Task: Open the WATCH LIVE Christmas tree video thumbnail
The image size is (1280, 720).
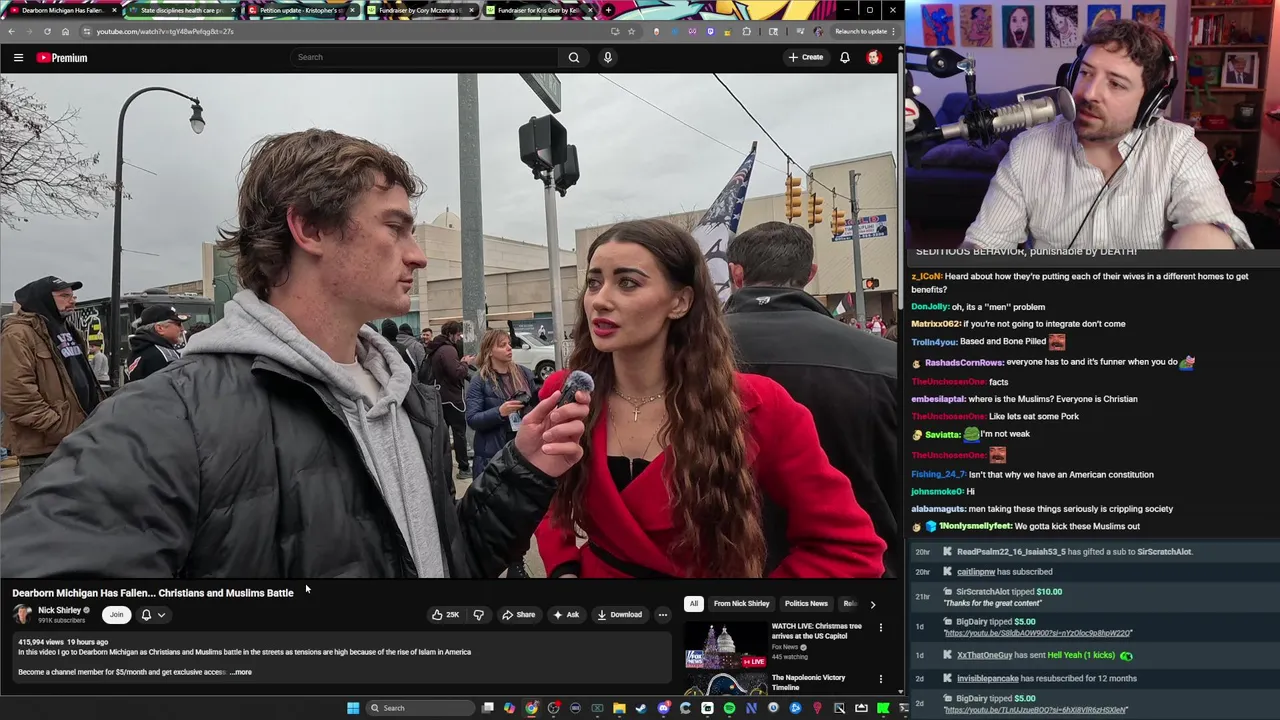Action: 726,645
